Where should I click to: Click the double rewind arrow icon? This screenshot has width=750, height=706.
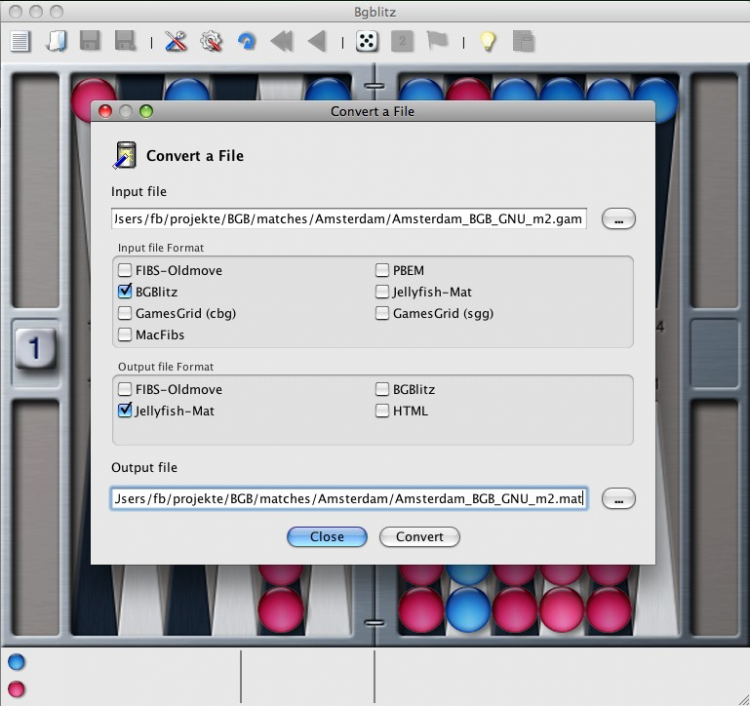click(x=282, y=42)
